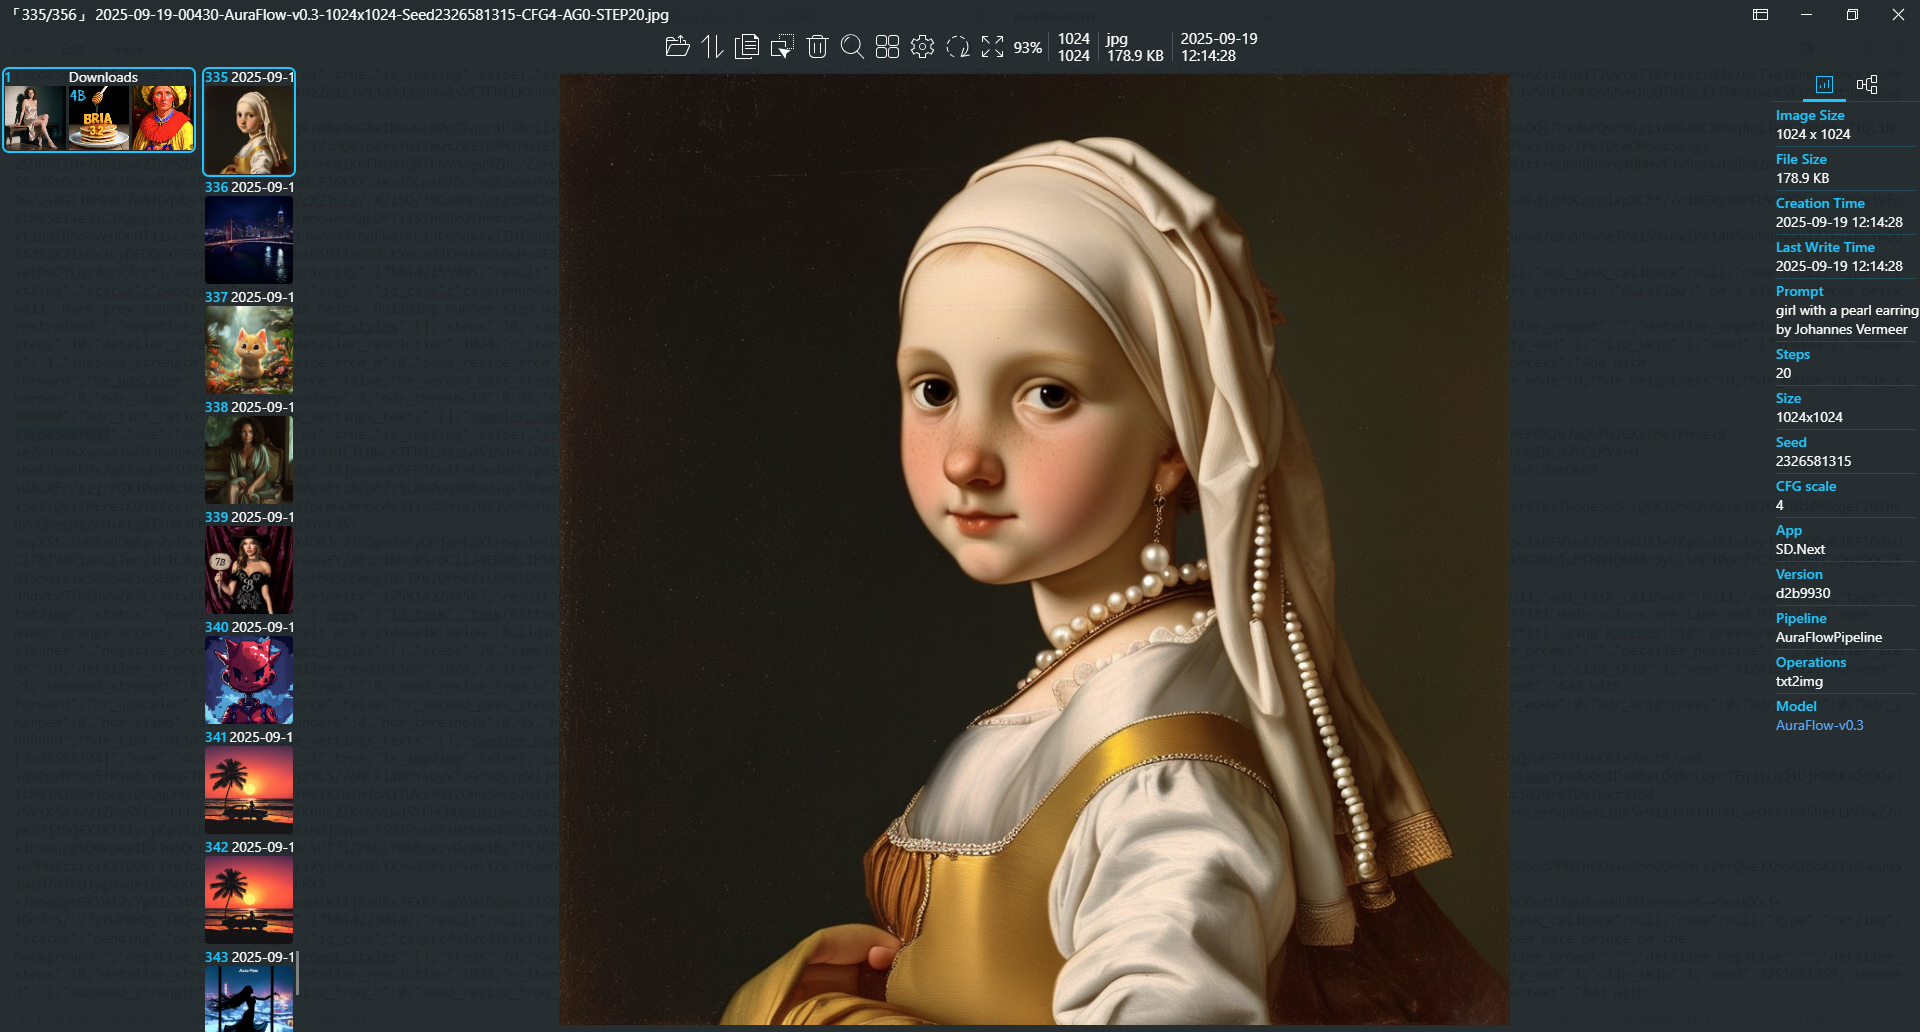Switch to the image info panel tab
Screen dimensions: 1920x1032
(x=1824, y=85)
